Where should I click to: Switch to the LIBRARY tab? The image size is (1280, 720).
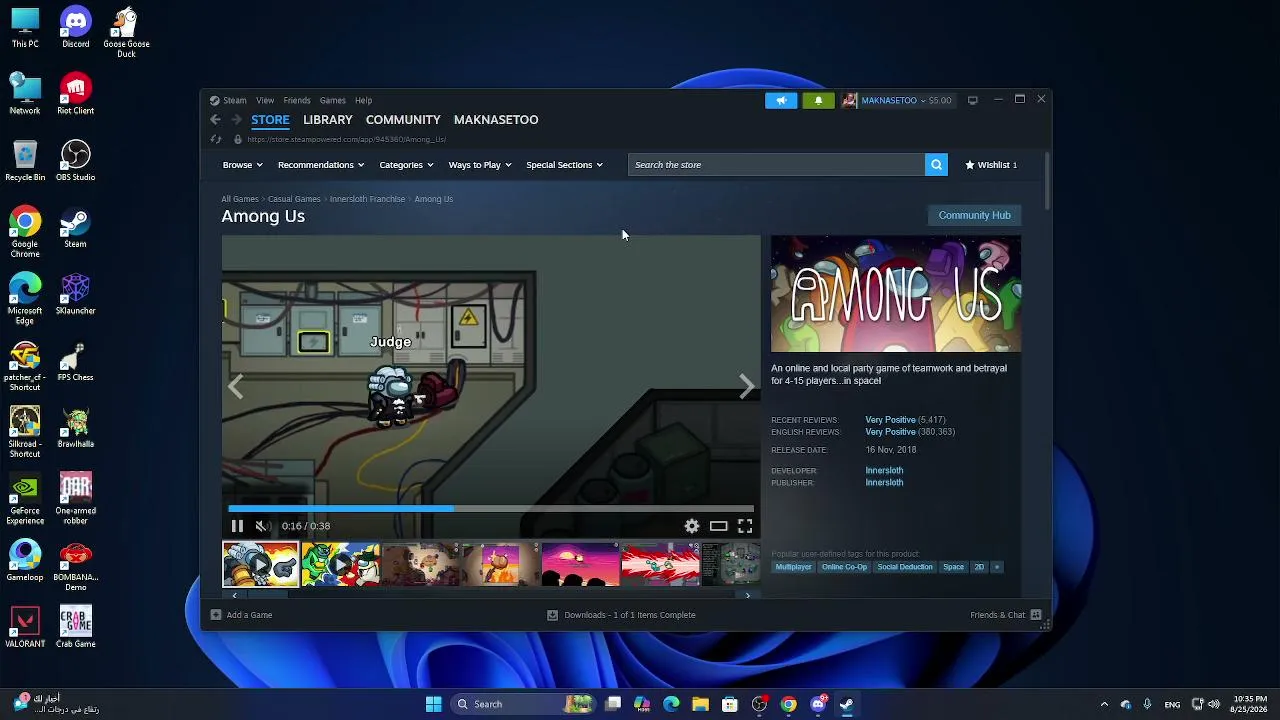(x=328, y=120)
